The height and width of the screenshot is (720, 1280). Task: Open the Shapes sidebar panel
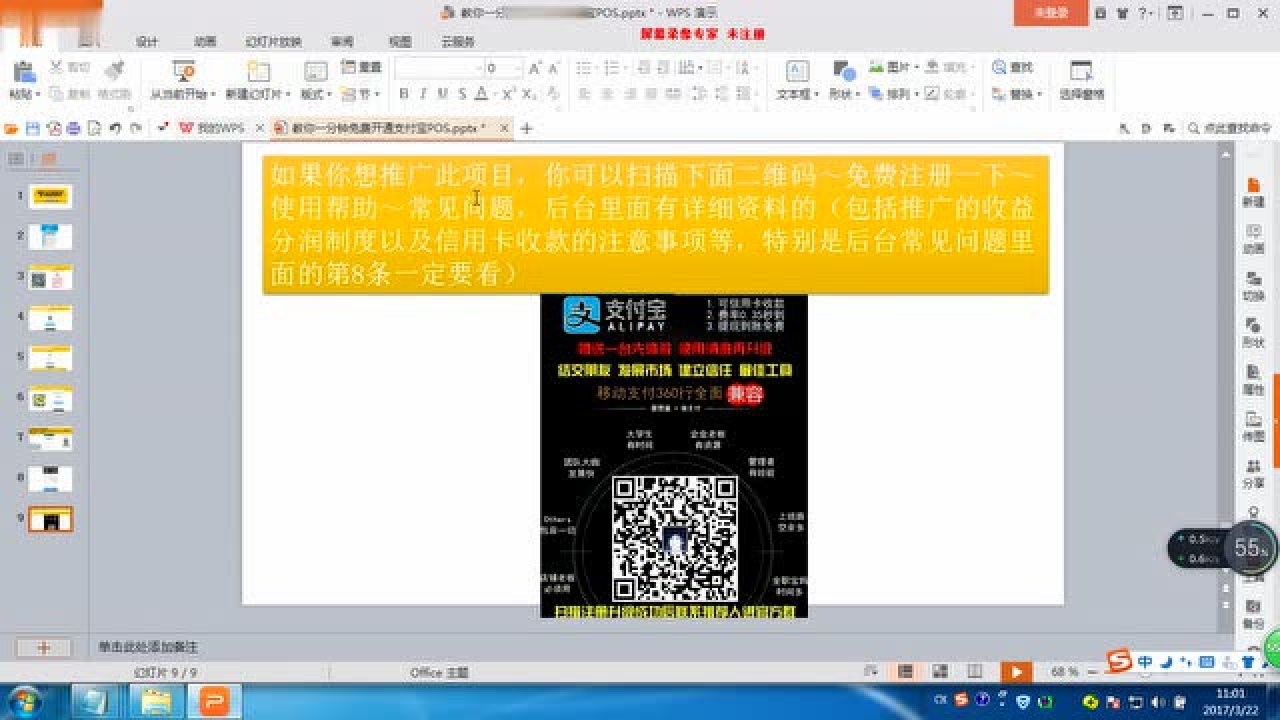click(x=1253, y=331)
